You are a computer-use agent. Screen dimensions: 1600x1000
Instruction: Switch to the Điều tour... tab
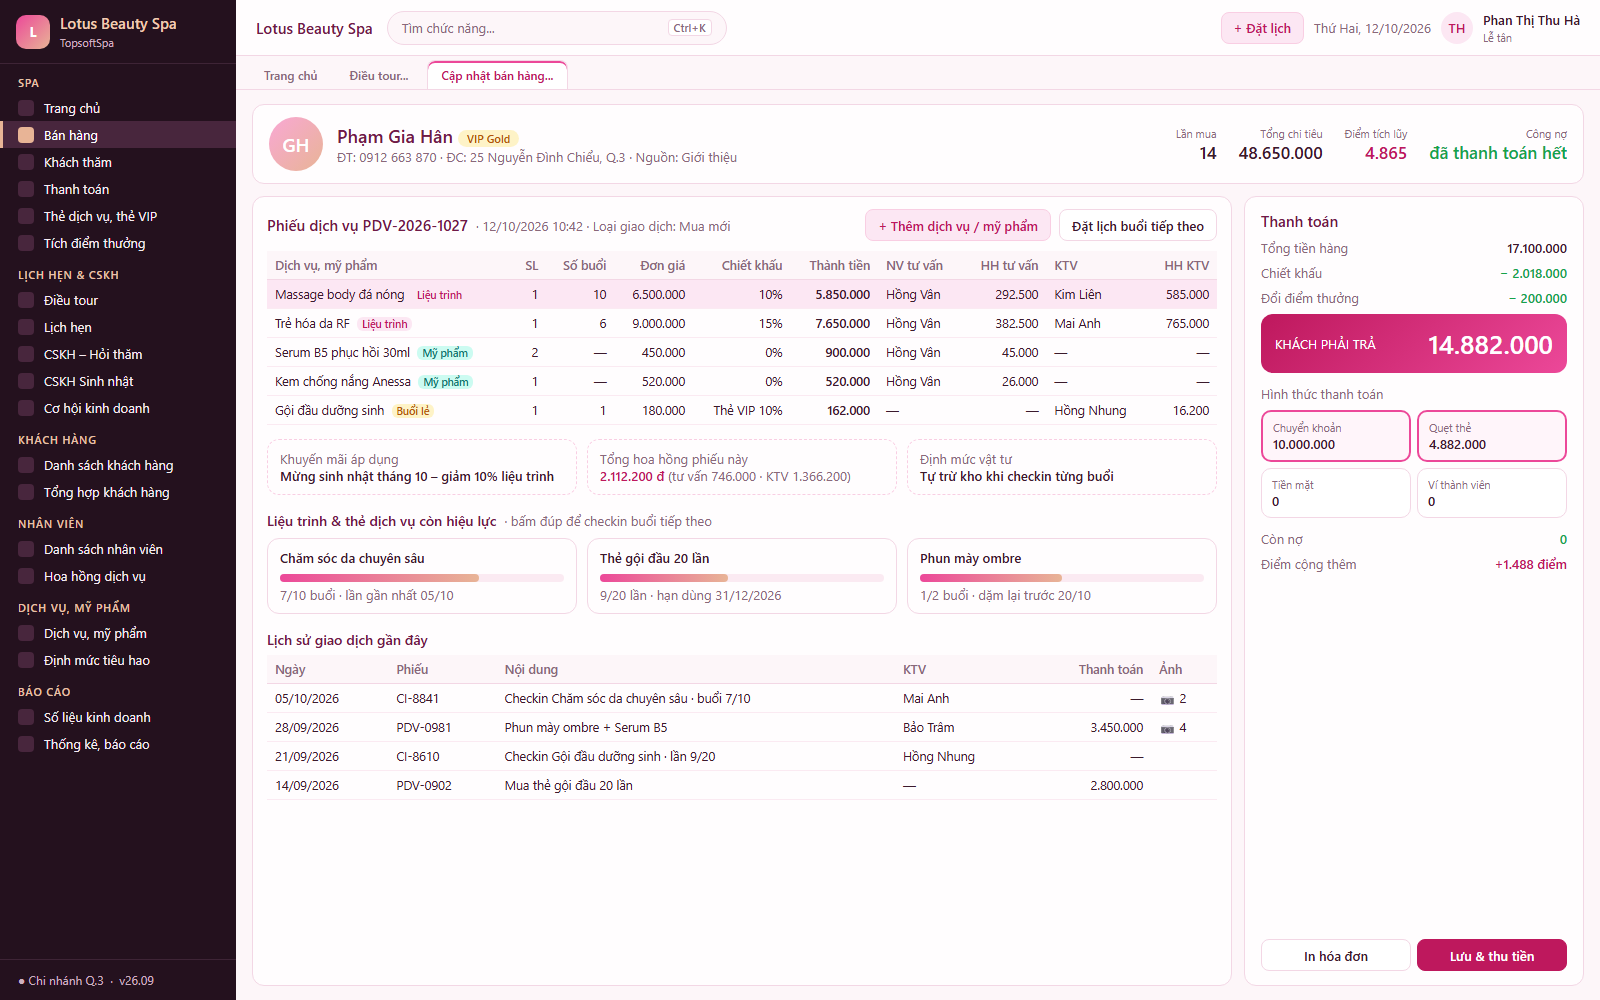[x=379, y=76]
